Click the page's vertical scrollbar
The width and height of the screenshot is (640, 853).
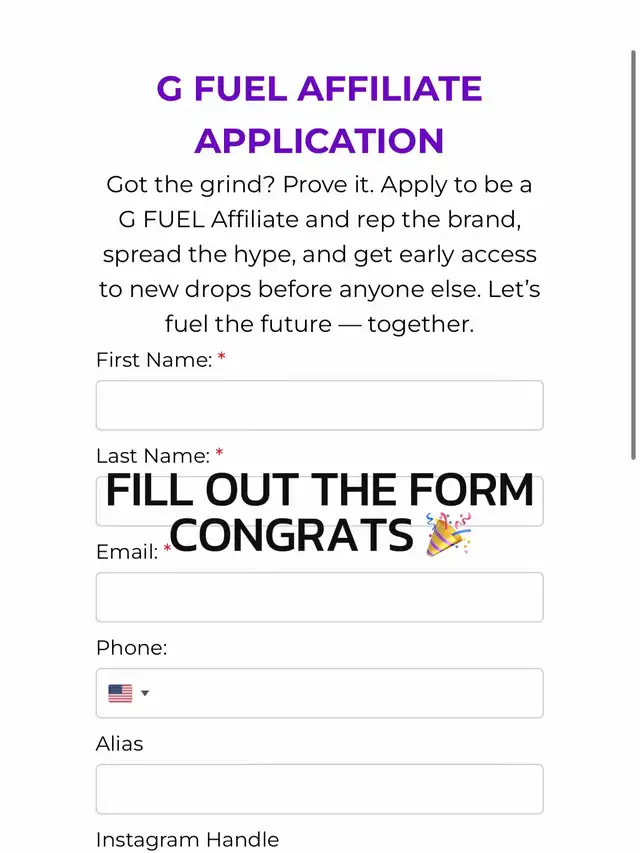click(633, 255)
